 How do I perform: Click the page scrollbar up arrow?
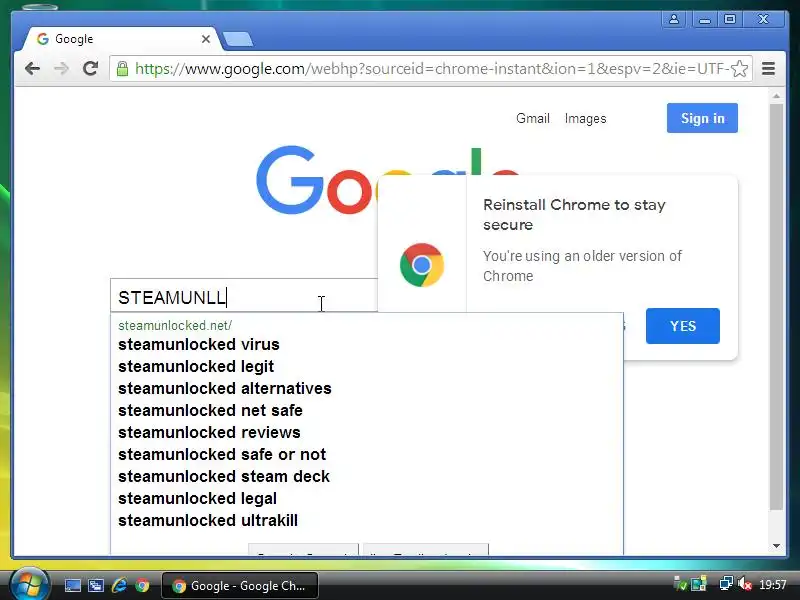(776, 95)
